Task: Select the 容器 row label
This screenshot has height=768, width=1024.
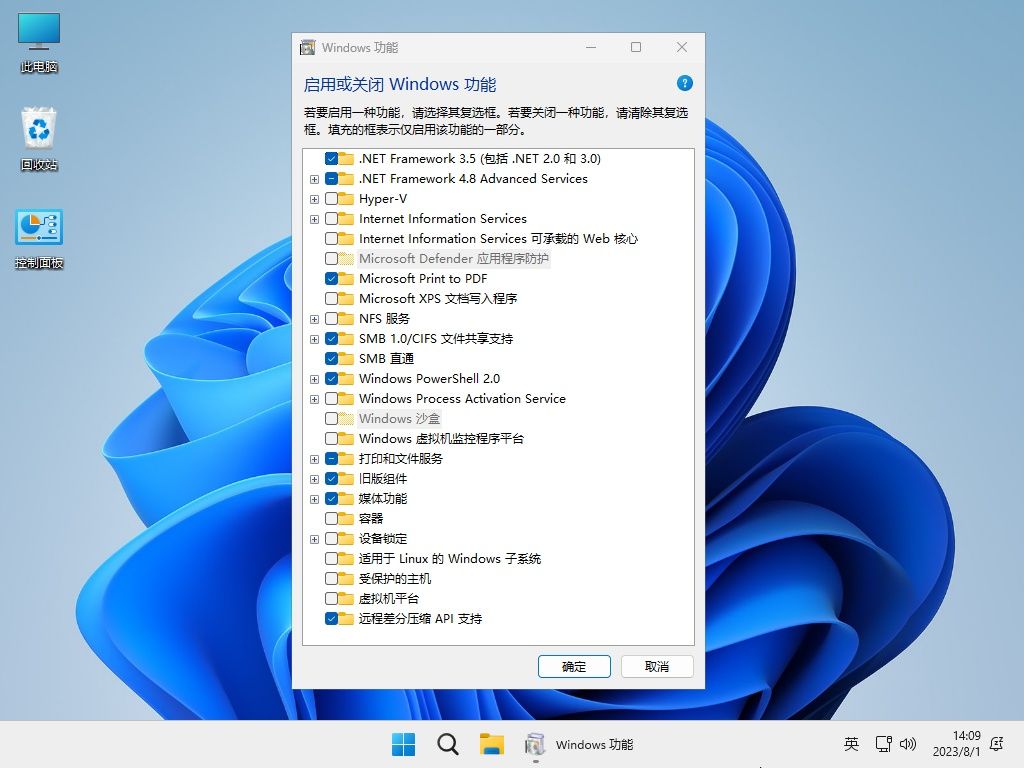Action: coord(371,519)
